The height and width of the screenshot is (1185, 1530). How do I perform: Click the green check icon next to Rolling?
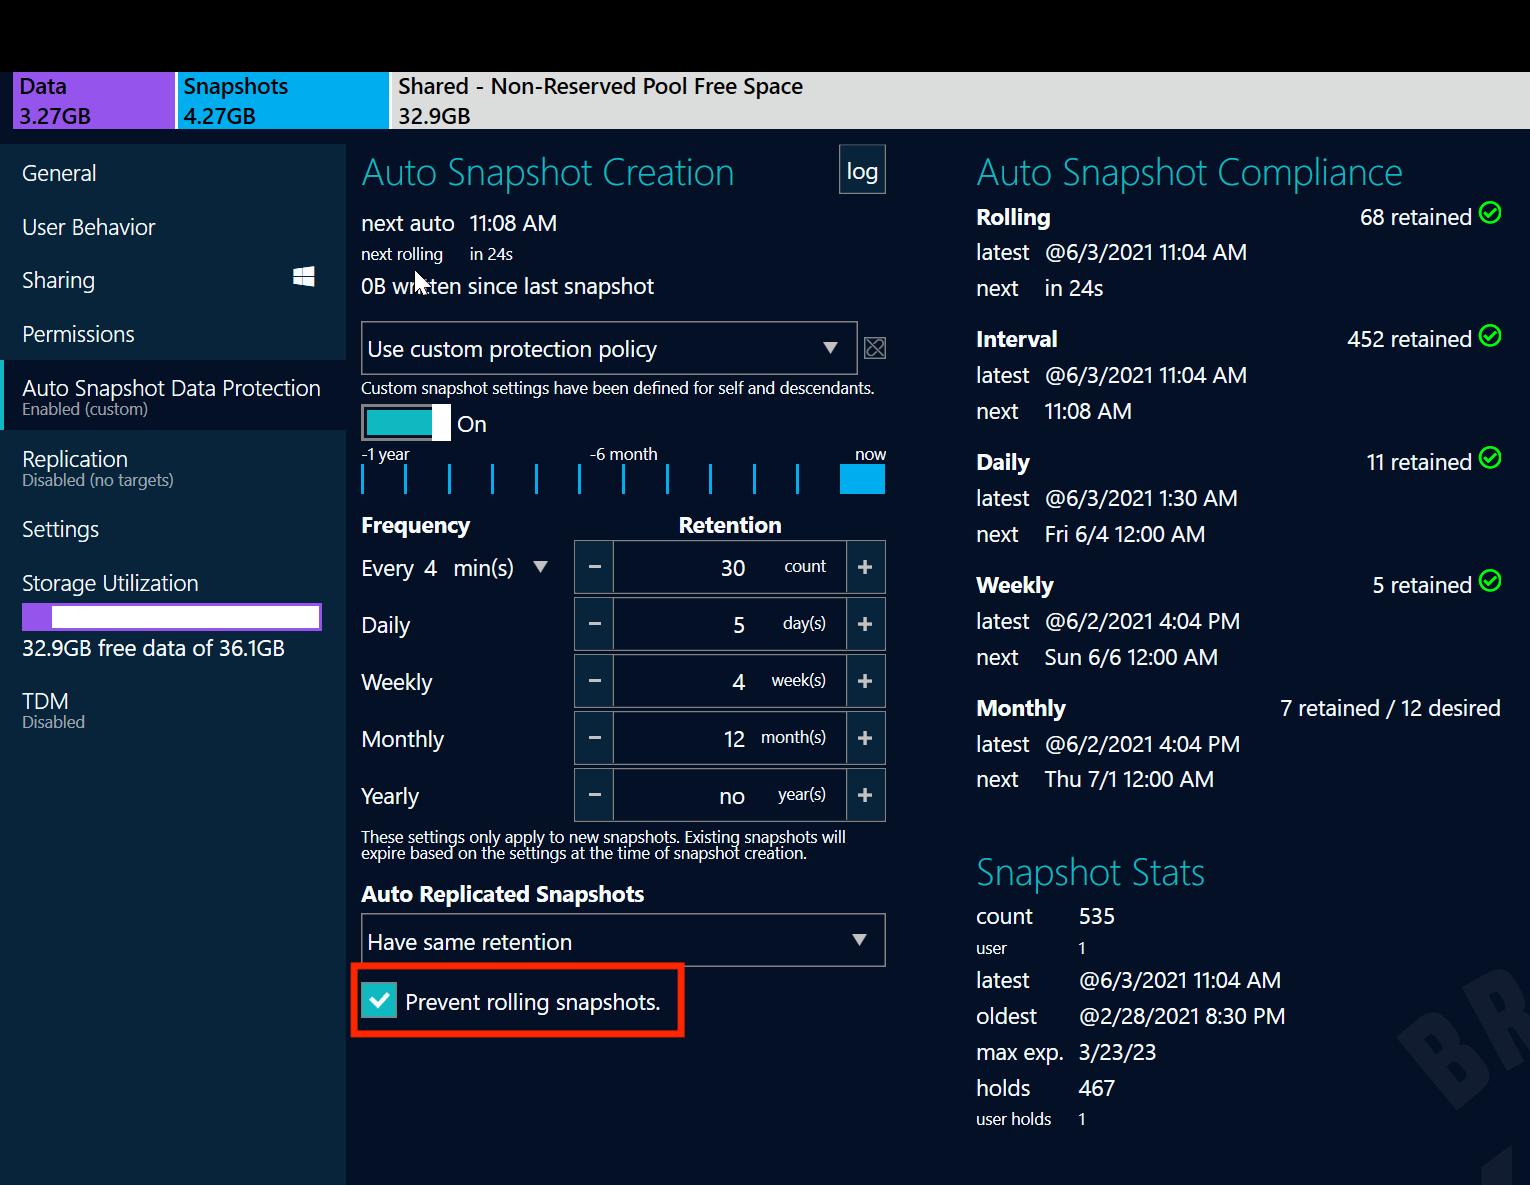1490,213
